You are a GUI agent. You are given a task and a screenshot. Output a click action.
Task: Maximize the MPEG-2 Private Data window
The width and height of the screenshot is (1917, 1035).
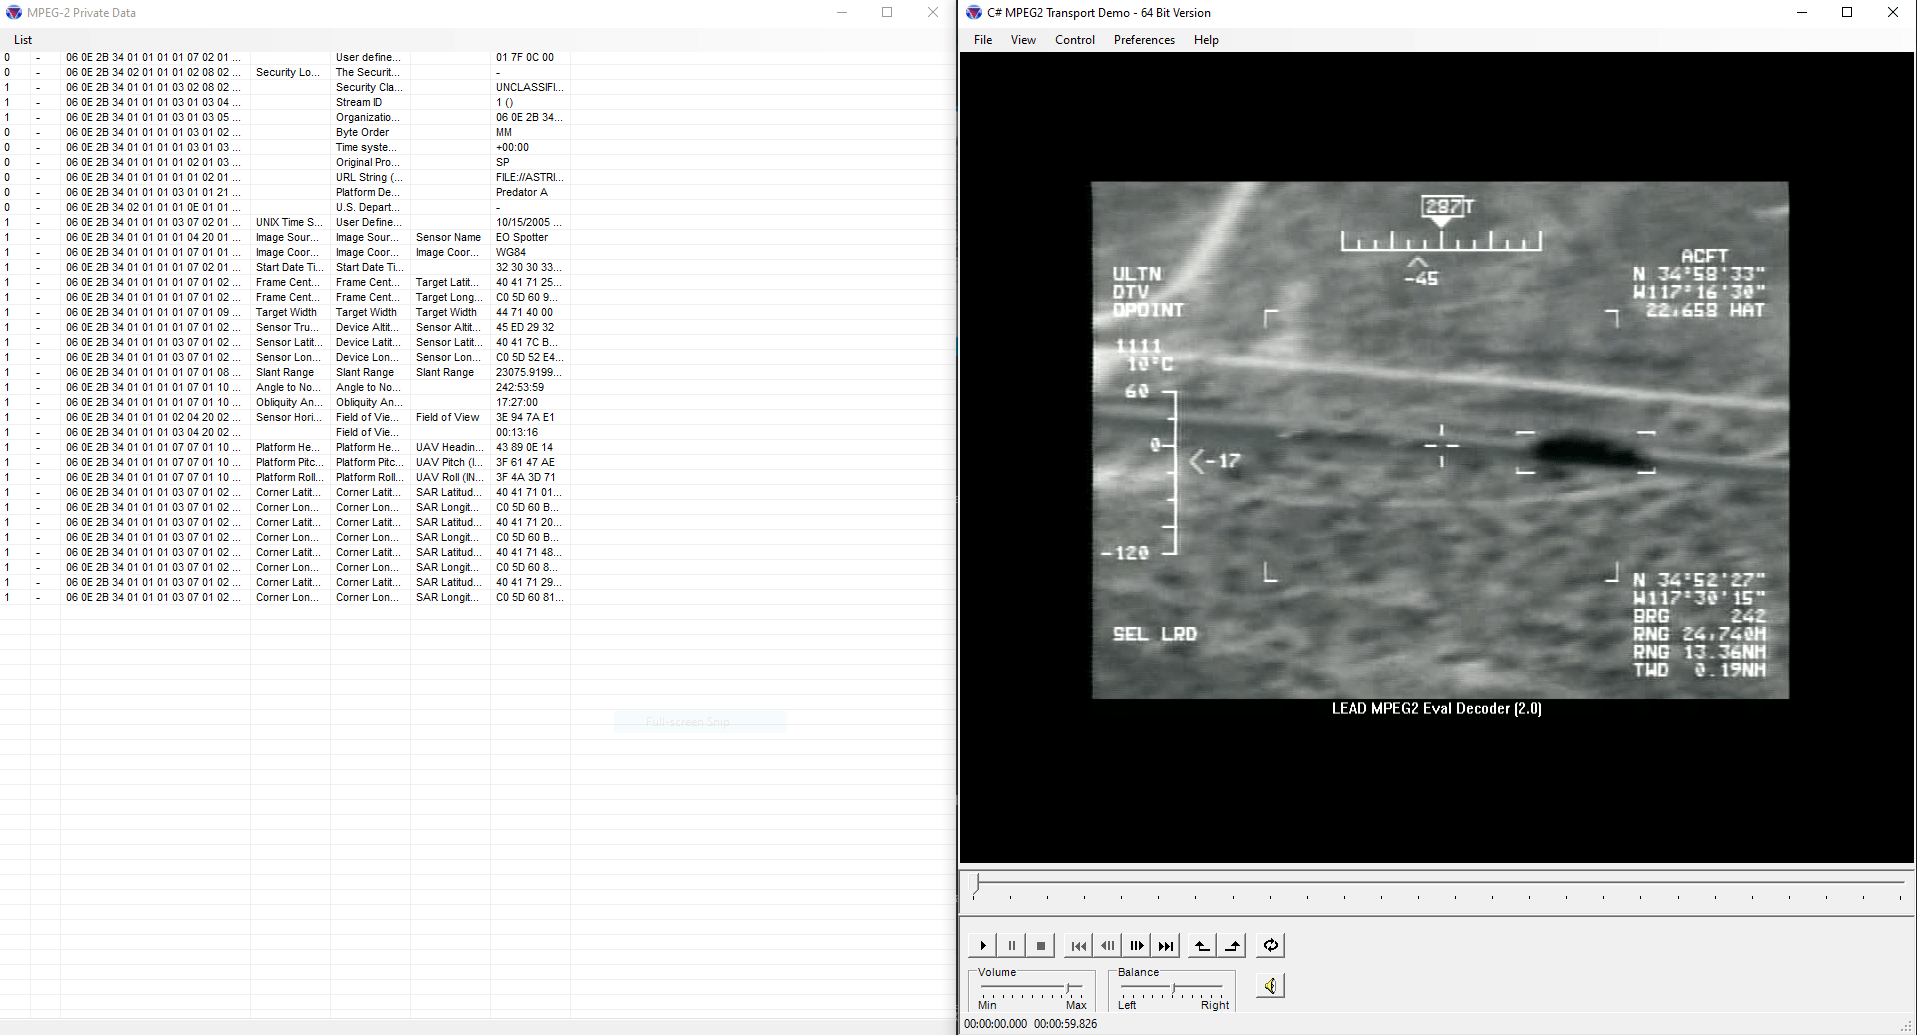tap(887, 12)
